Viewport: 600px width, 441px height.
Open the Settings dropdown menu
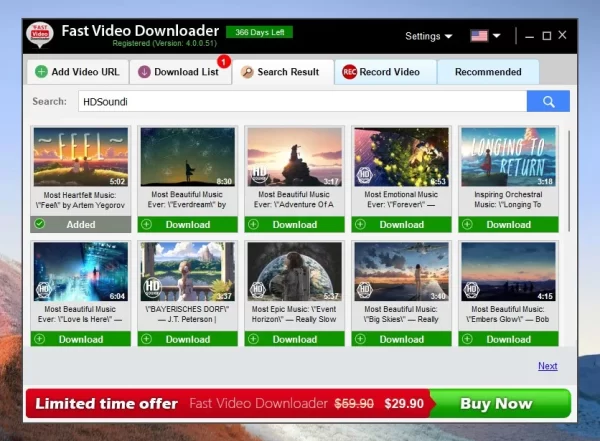point(429,36)
